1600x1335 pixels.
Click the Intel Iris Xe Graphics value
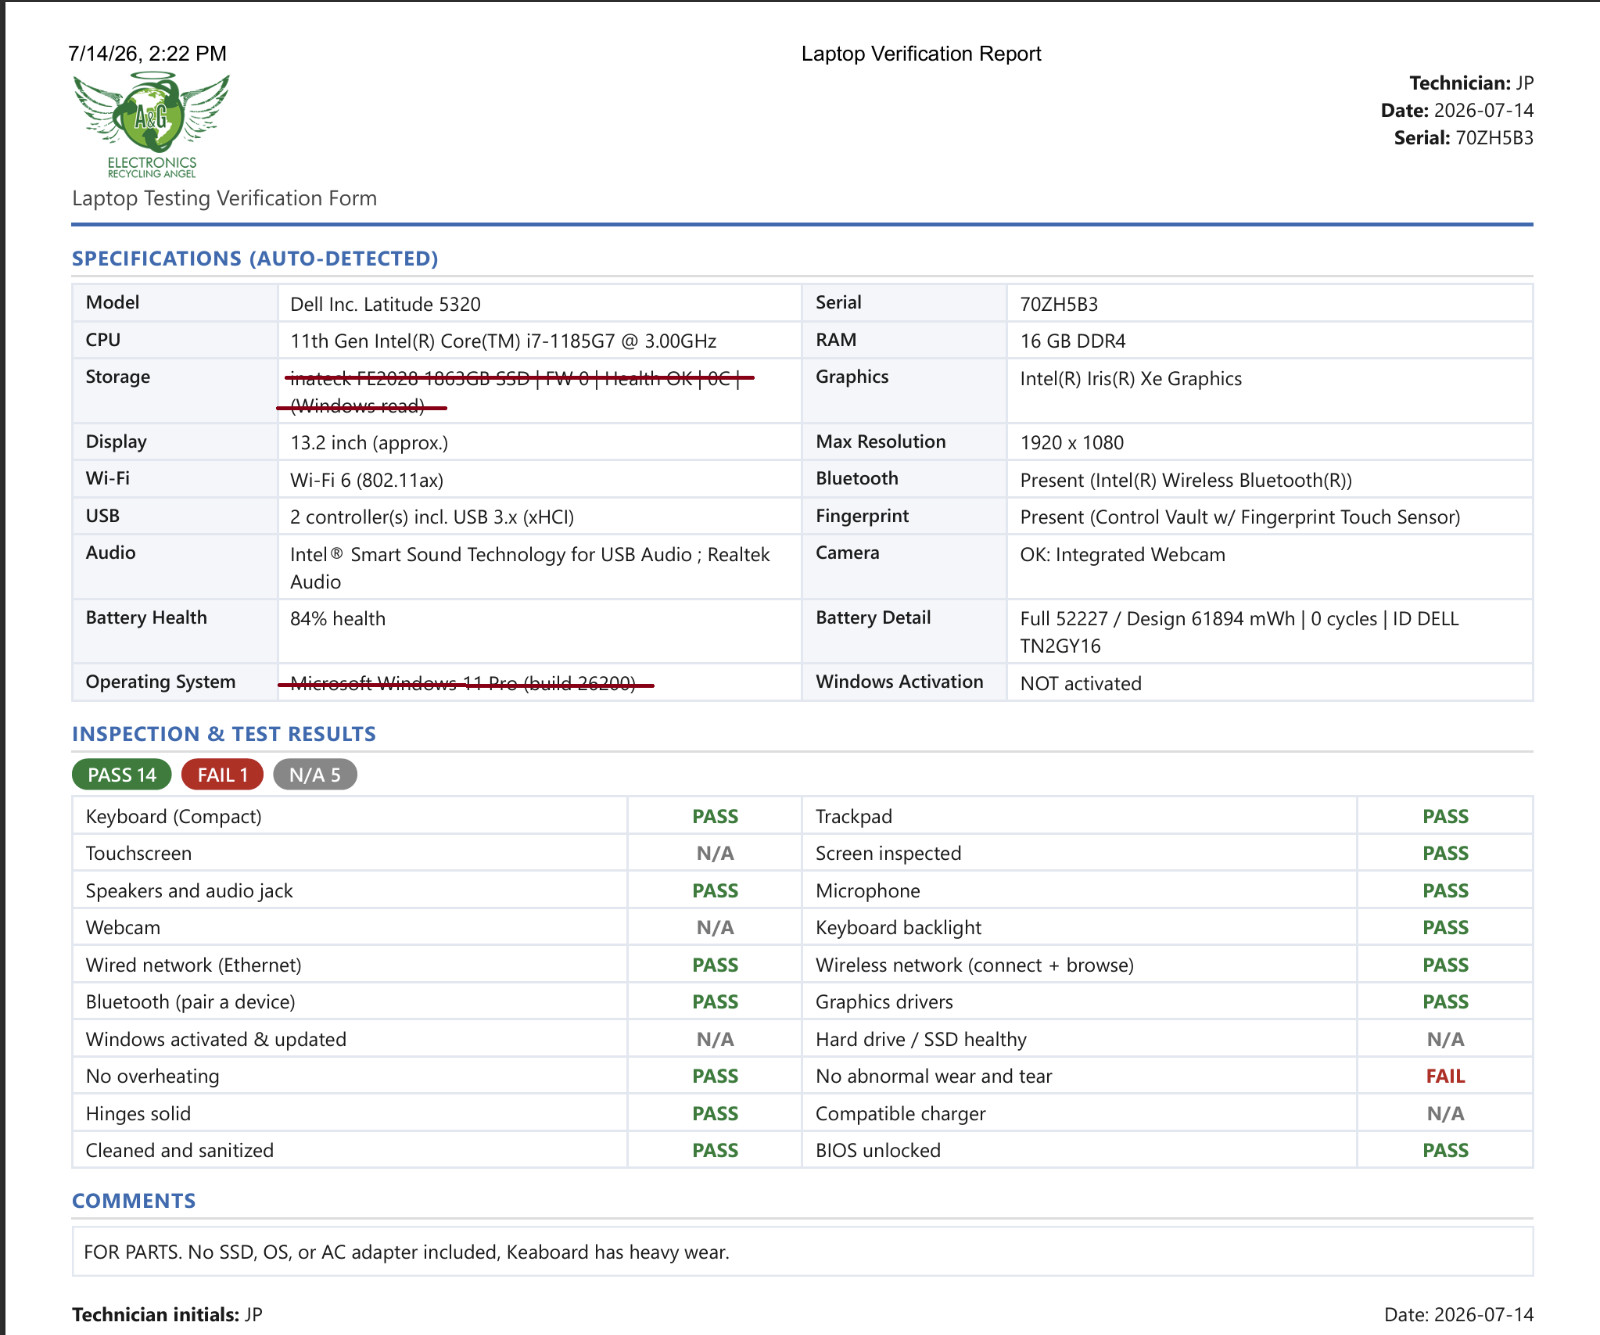click(1131, 379)
